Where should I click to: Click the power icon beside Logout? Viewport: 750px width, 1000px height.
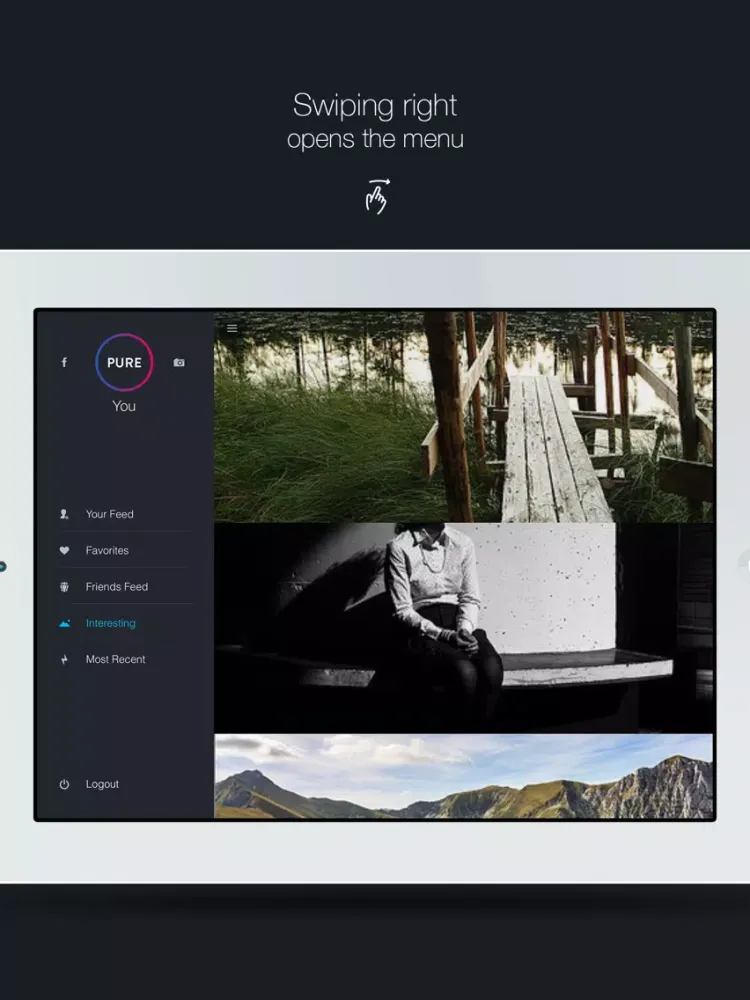coord(64,784)
